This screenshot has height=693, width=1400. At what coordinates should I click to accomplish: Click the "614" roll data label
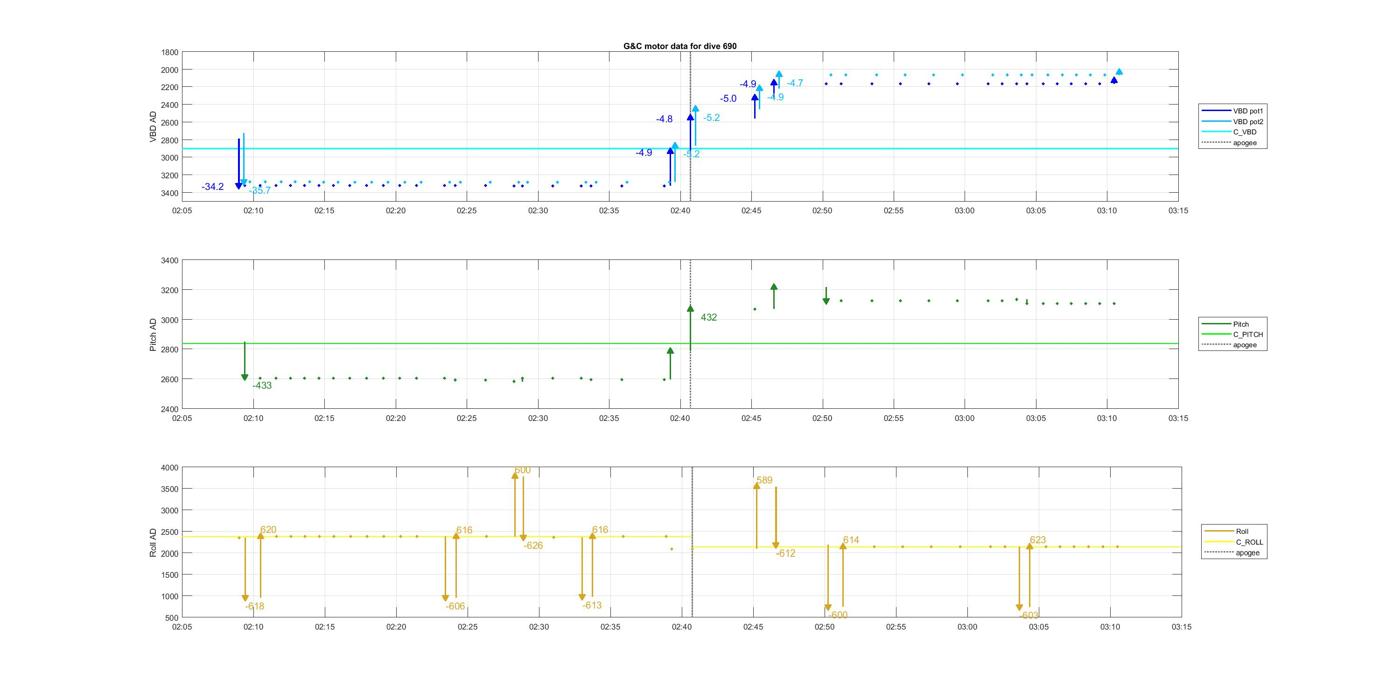click(x=851, y=540)
